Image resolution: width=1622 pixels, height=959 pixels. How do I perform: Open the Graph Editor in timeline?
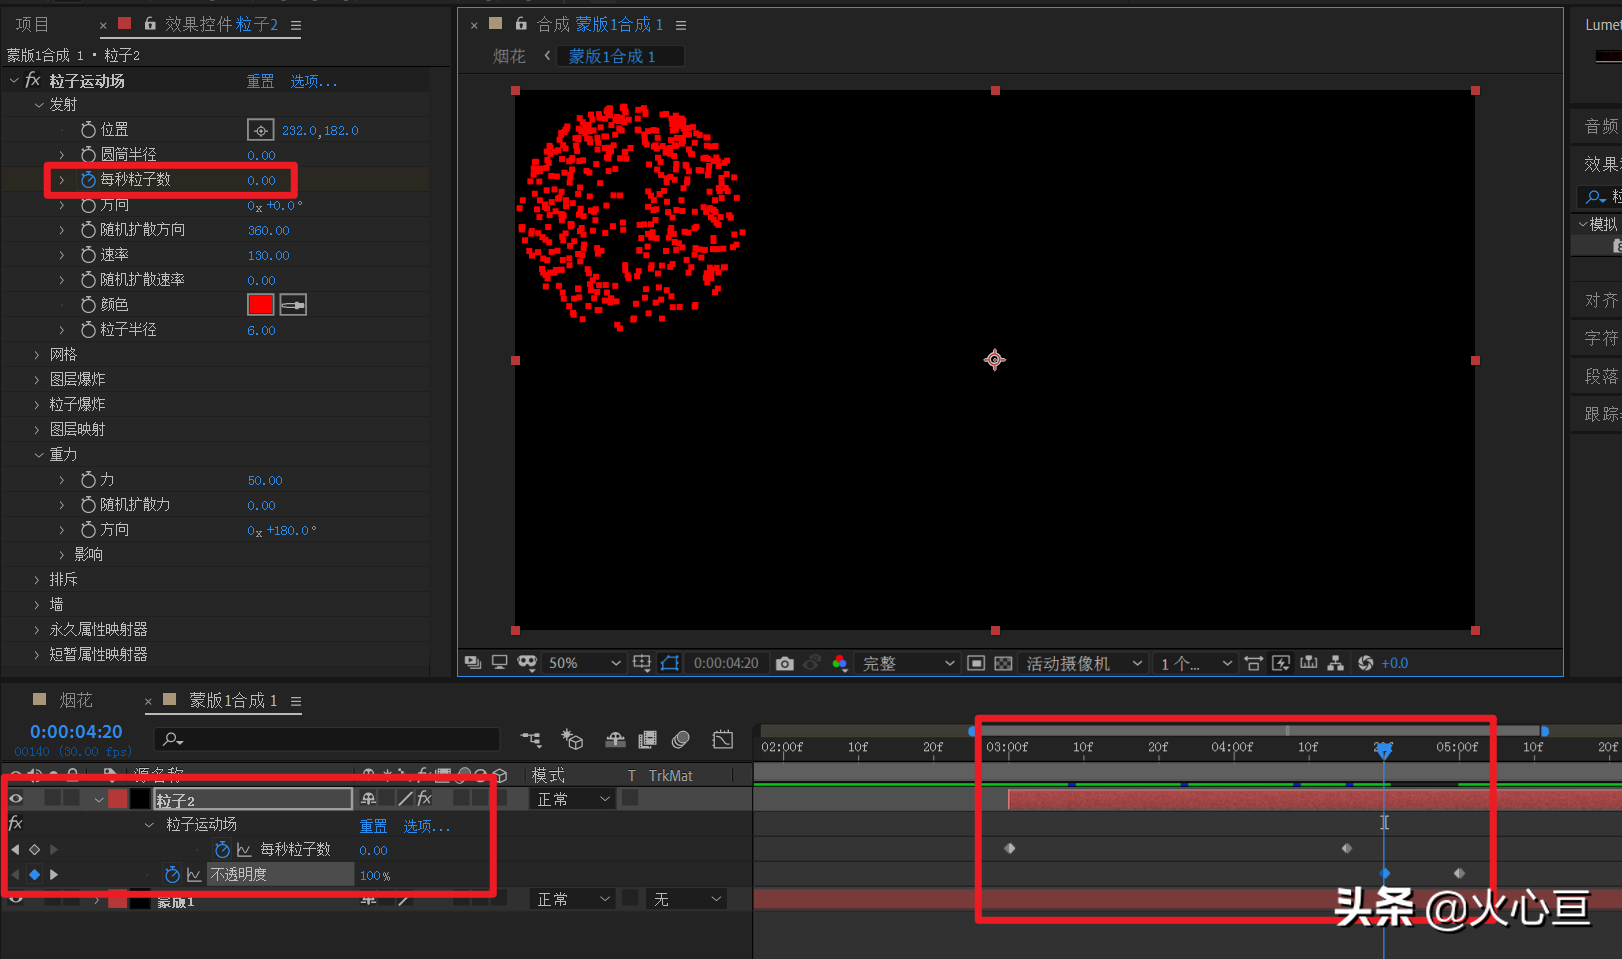coord(722,740)
